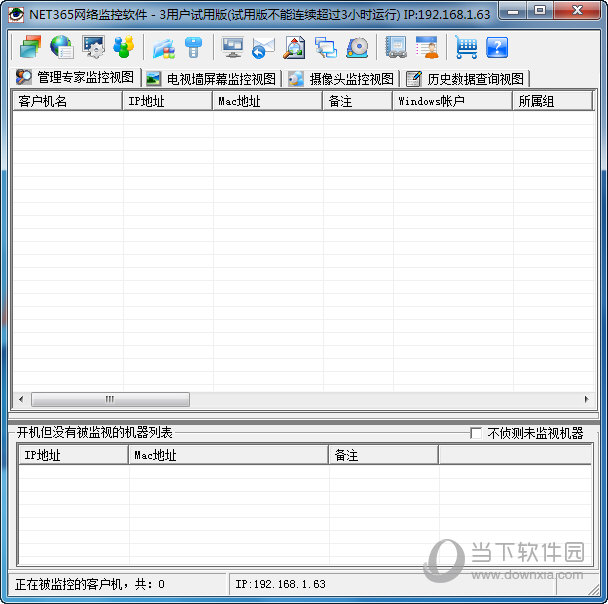Click the blue key icon

pyautogui.click(x=193, y=47)
